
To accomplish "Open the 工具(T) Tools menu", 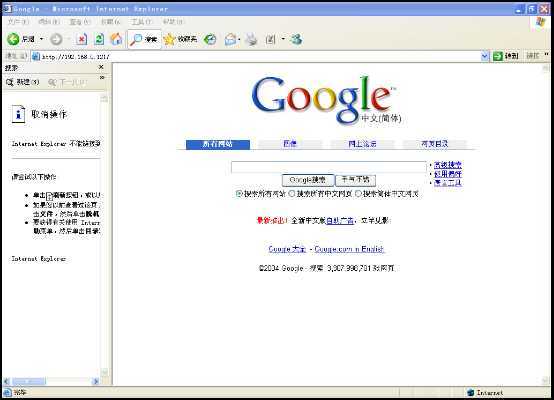I will coord(141,22).
